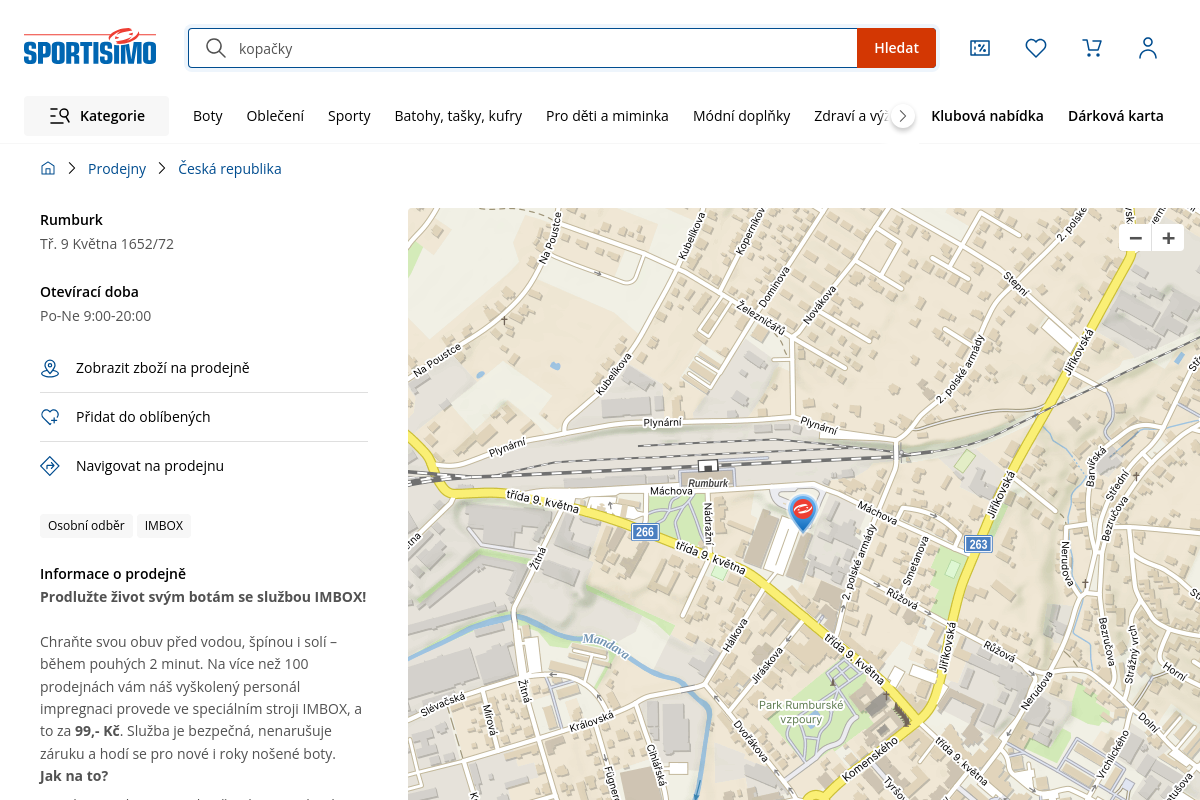Open the Sporty menu item
1200x800 pixels.
[x=349, y=116]
